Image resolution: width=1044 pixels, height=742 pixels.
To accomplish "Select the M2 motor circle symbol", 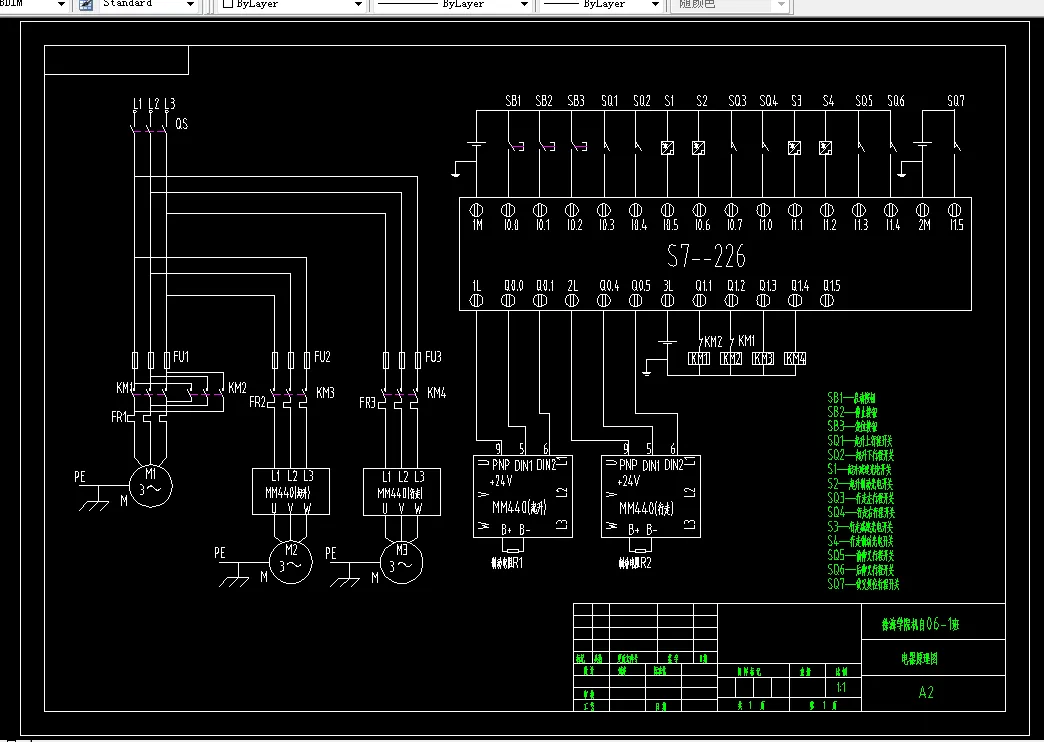I will point(291,562).
